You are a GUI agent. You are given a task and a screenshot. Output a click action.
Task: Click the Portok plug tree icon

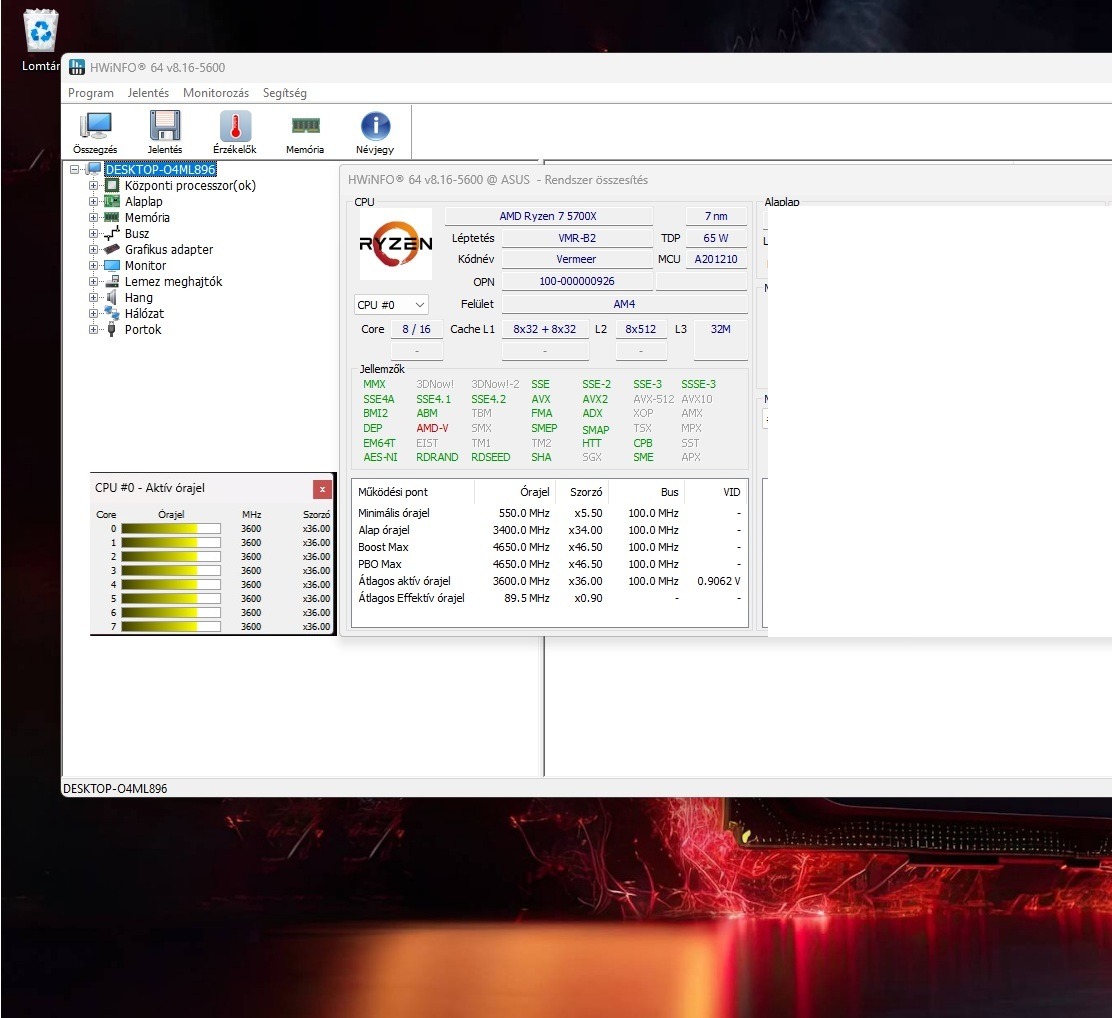pos(111,329)
